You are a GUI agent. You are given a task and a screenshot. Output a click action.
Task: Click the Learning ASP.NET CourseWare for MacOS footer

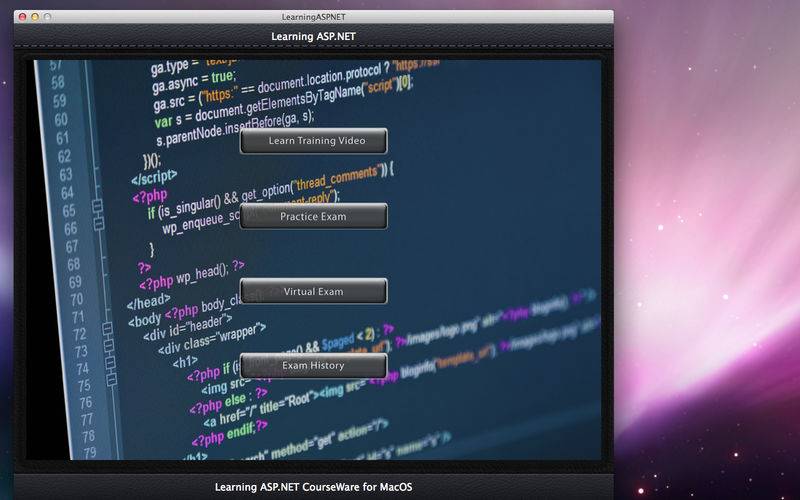click(x=313, y=487)
